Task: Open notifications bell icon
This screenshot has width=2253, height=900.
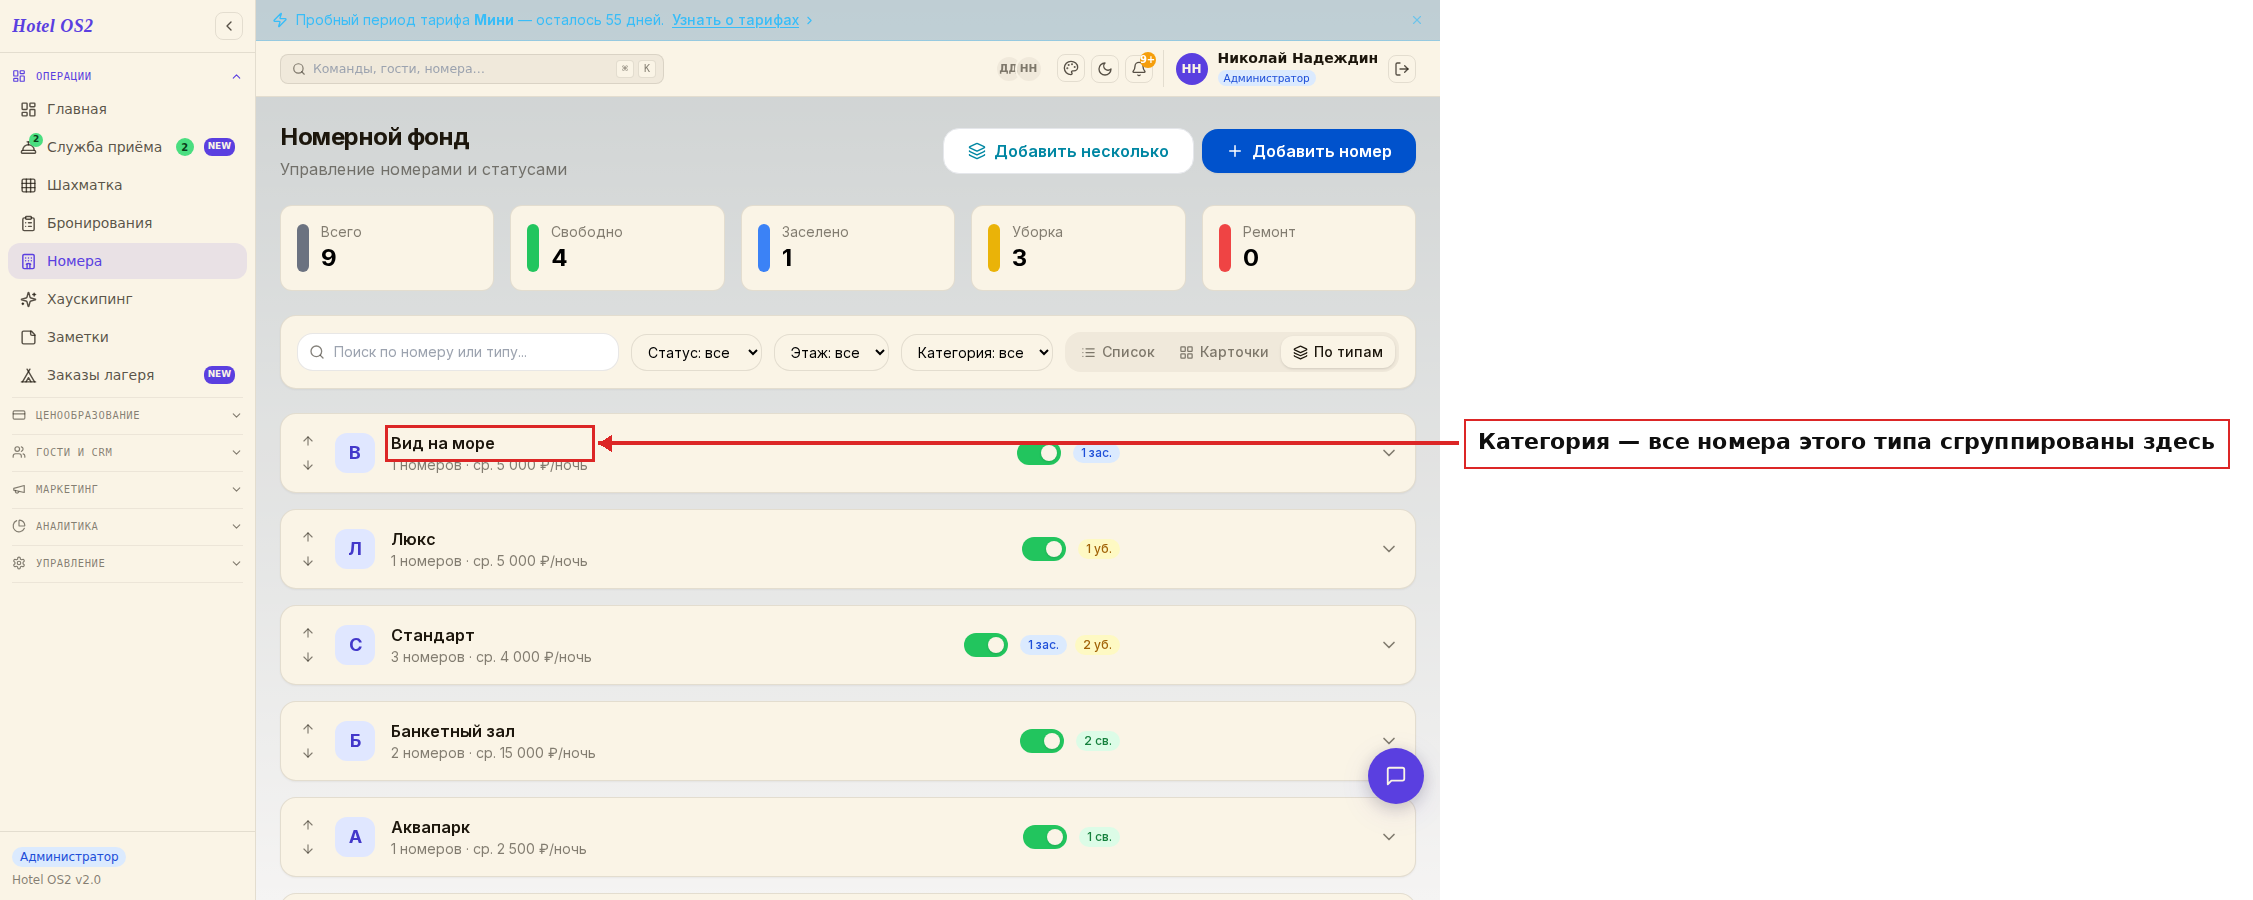Action: pyautogui.click(x=1139, y=69)
